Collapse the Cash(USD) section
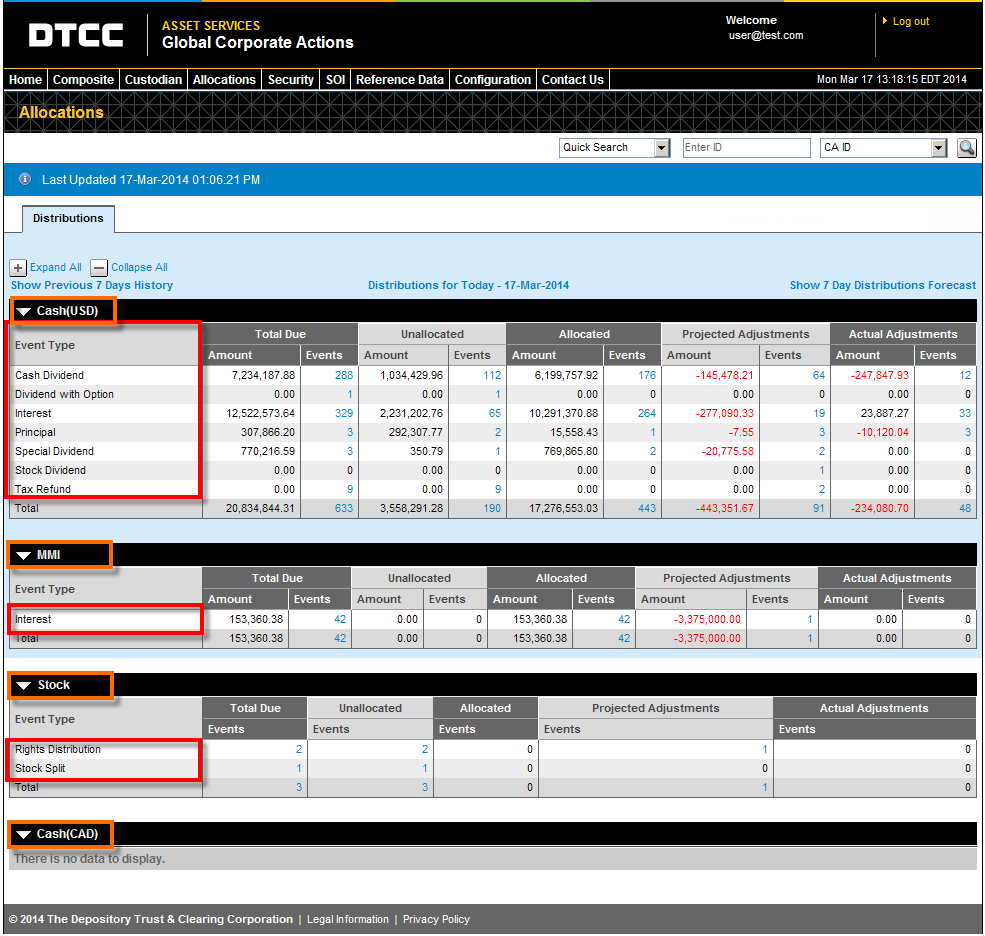985x936 pixels. click(x=23, y=310)
